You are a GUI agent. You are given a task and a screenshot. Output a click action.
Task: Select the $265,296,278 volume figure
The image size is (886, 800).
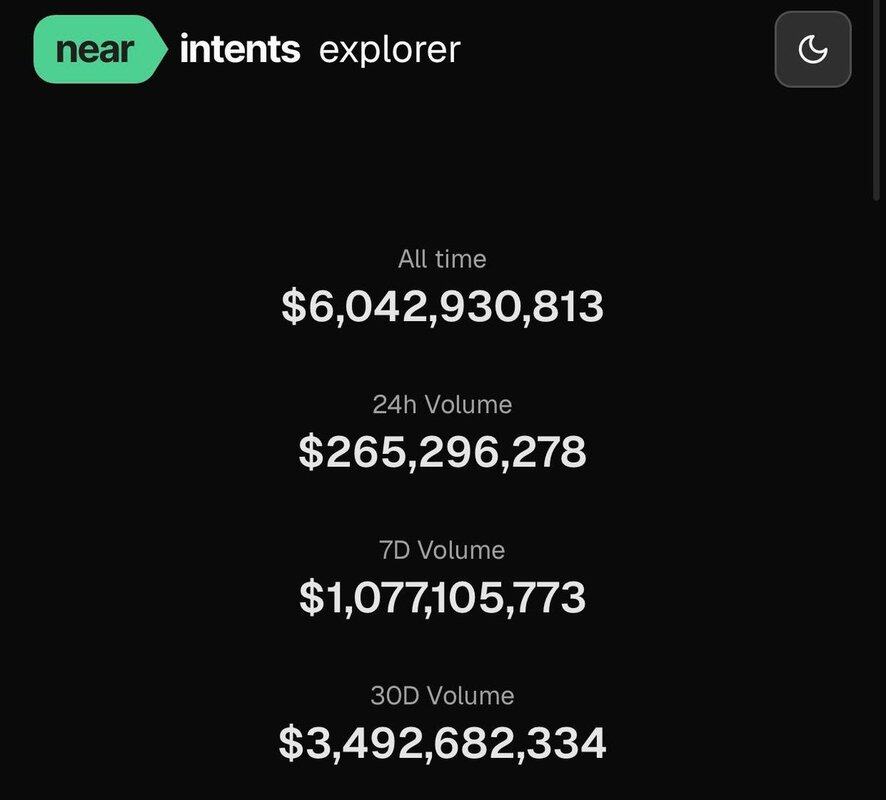pyautogui.click(x=442, y=452)
